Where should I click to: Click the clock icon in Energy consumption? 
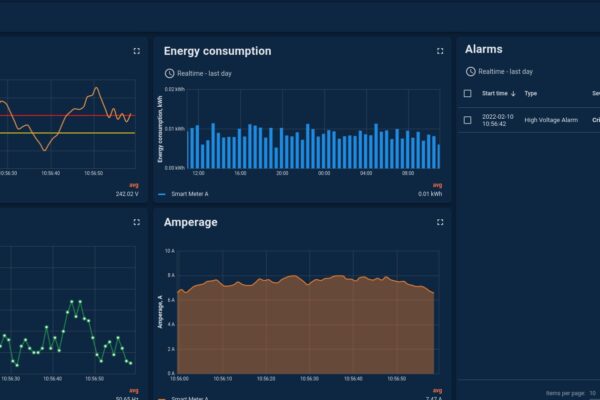169,73
